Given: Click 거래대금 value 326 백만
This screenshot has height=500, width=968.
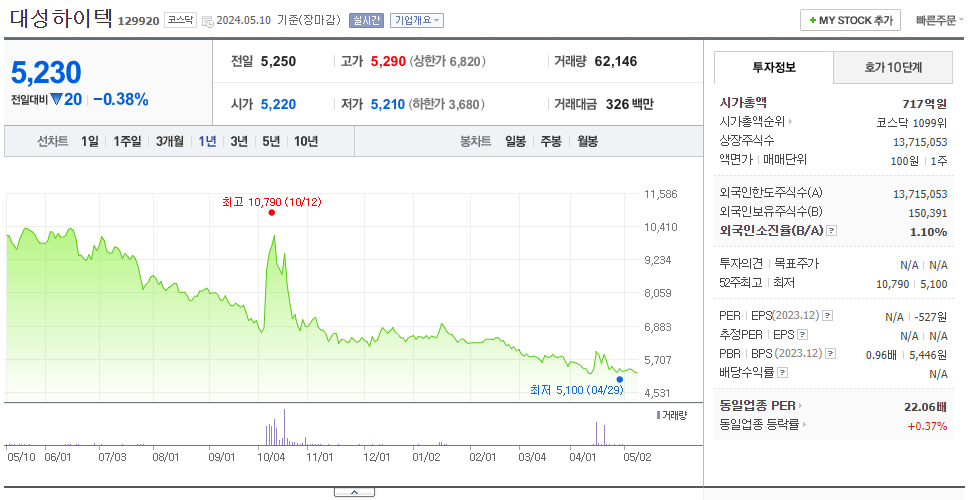Looking at the screenshot, I should point(630,104).
